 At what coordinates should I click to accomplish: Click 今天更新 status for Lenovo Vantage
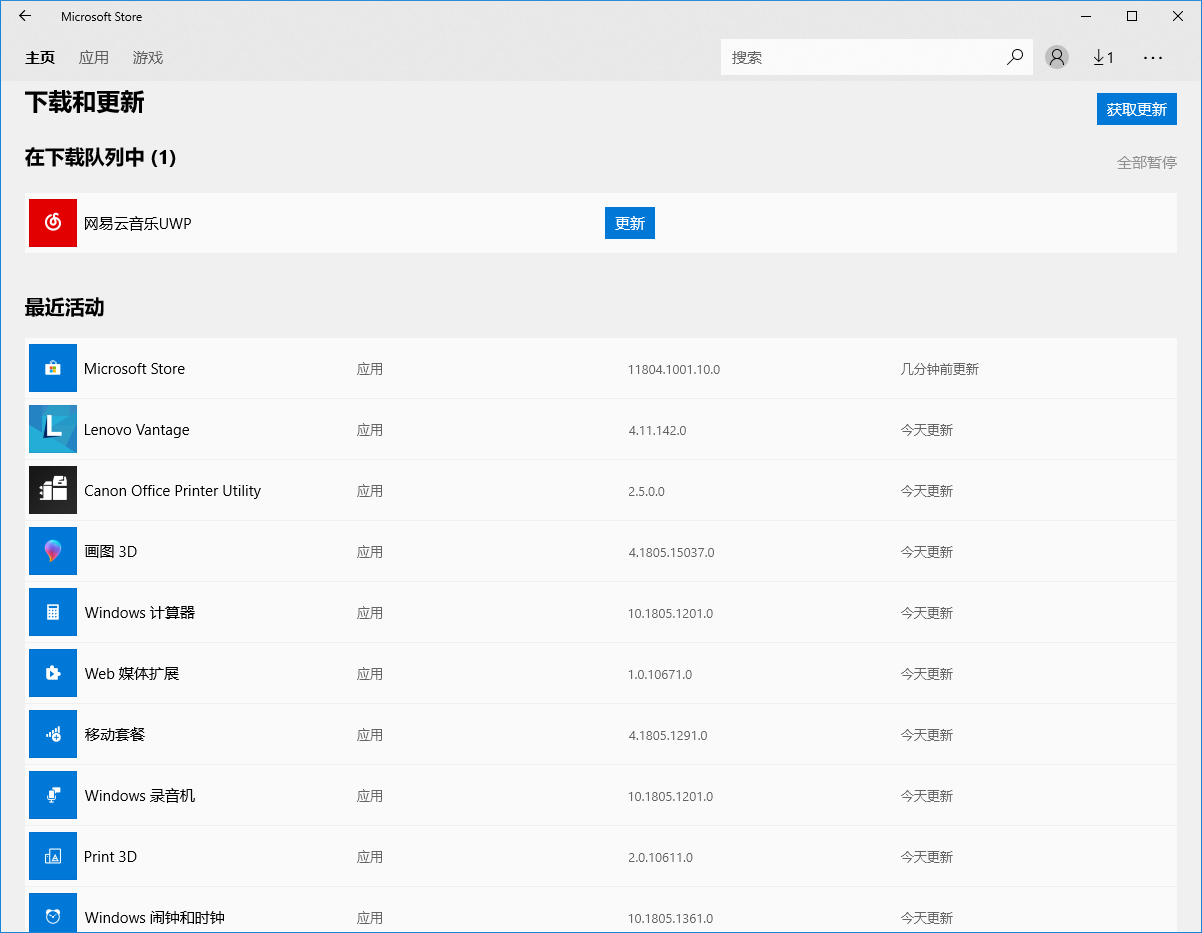coord(927,431)
